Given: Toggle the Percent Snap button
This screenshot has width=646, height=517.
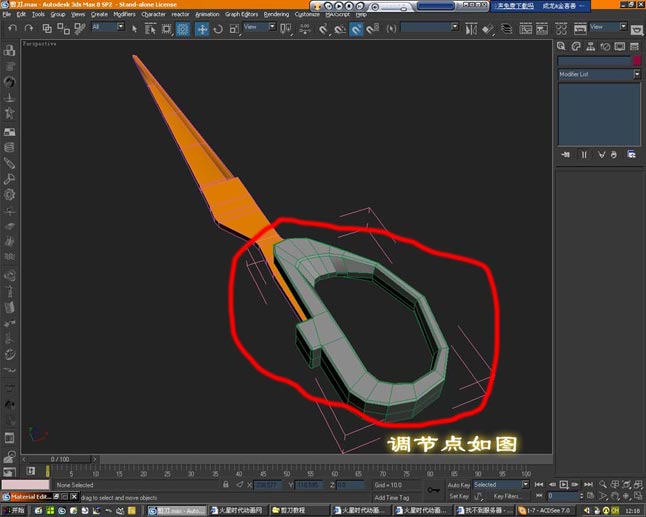Looking at the screenshot, I should [x=356, y=29].
